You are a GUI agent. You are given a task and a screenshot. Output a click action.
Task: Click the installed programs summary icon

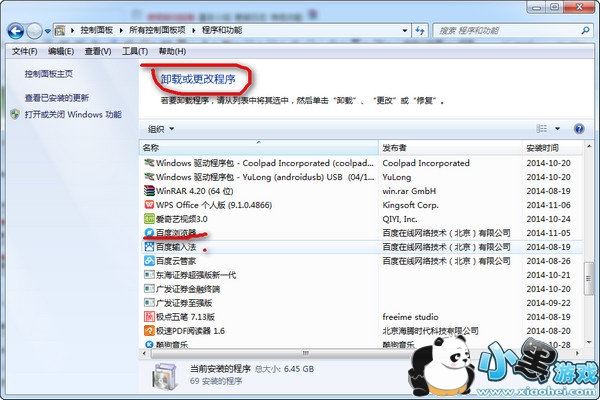pyautogui.click(x=165, y=376)
